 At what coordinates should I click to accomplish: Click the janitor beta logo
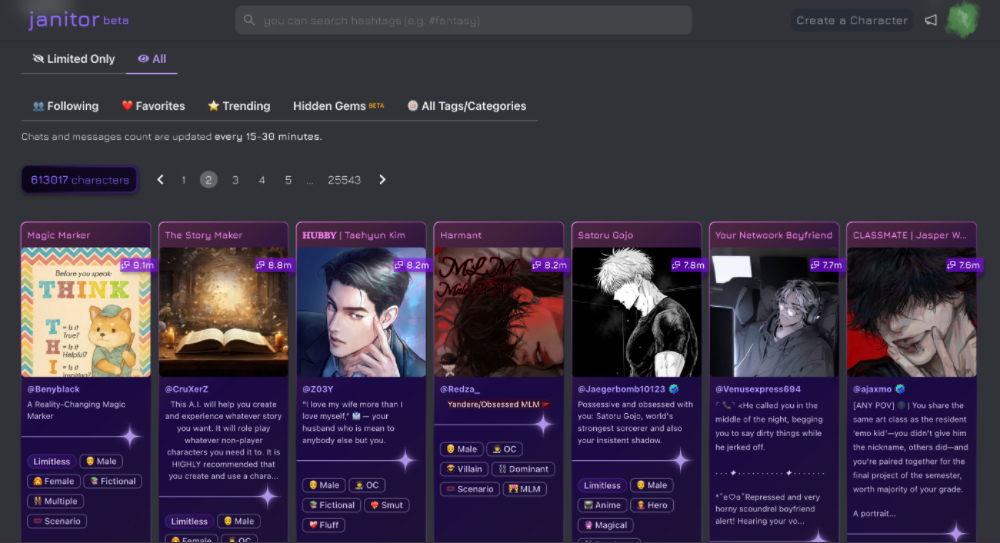coord(78,20)
